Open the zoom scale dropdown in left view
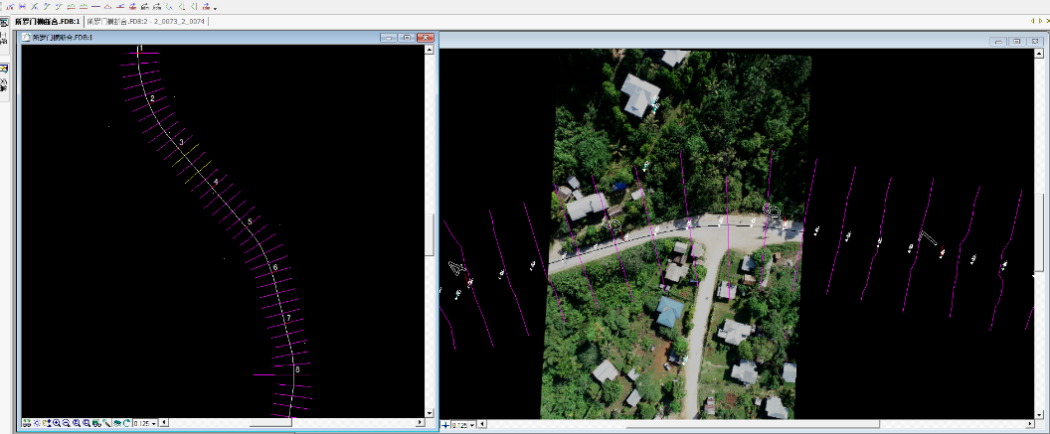The width and height of the screenshot is (1050, 434). coord(154,423)
